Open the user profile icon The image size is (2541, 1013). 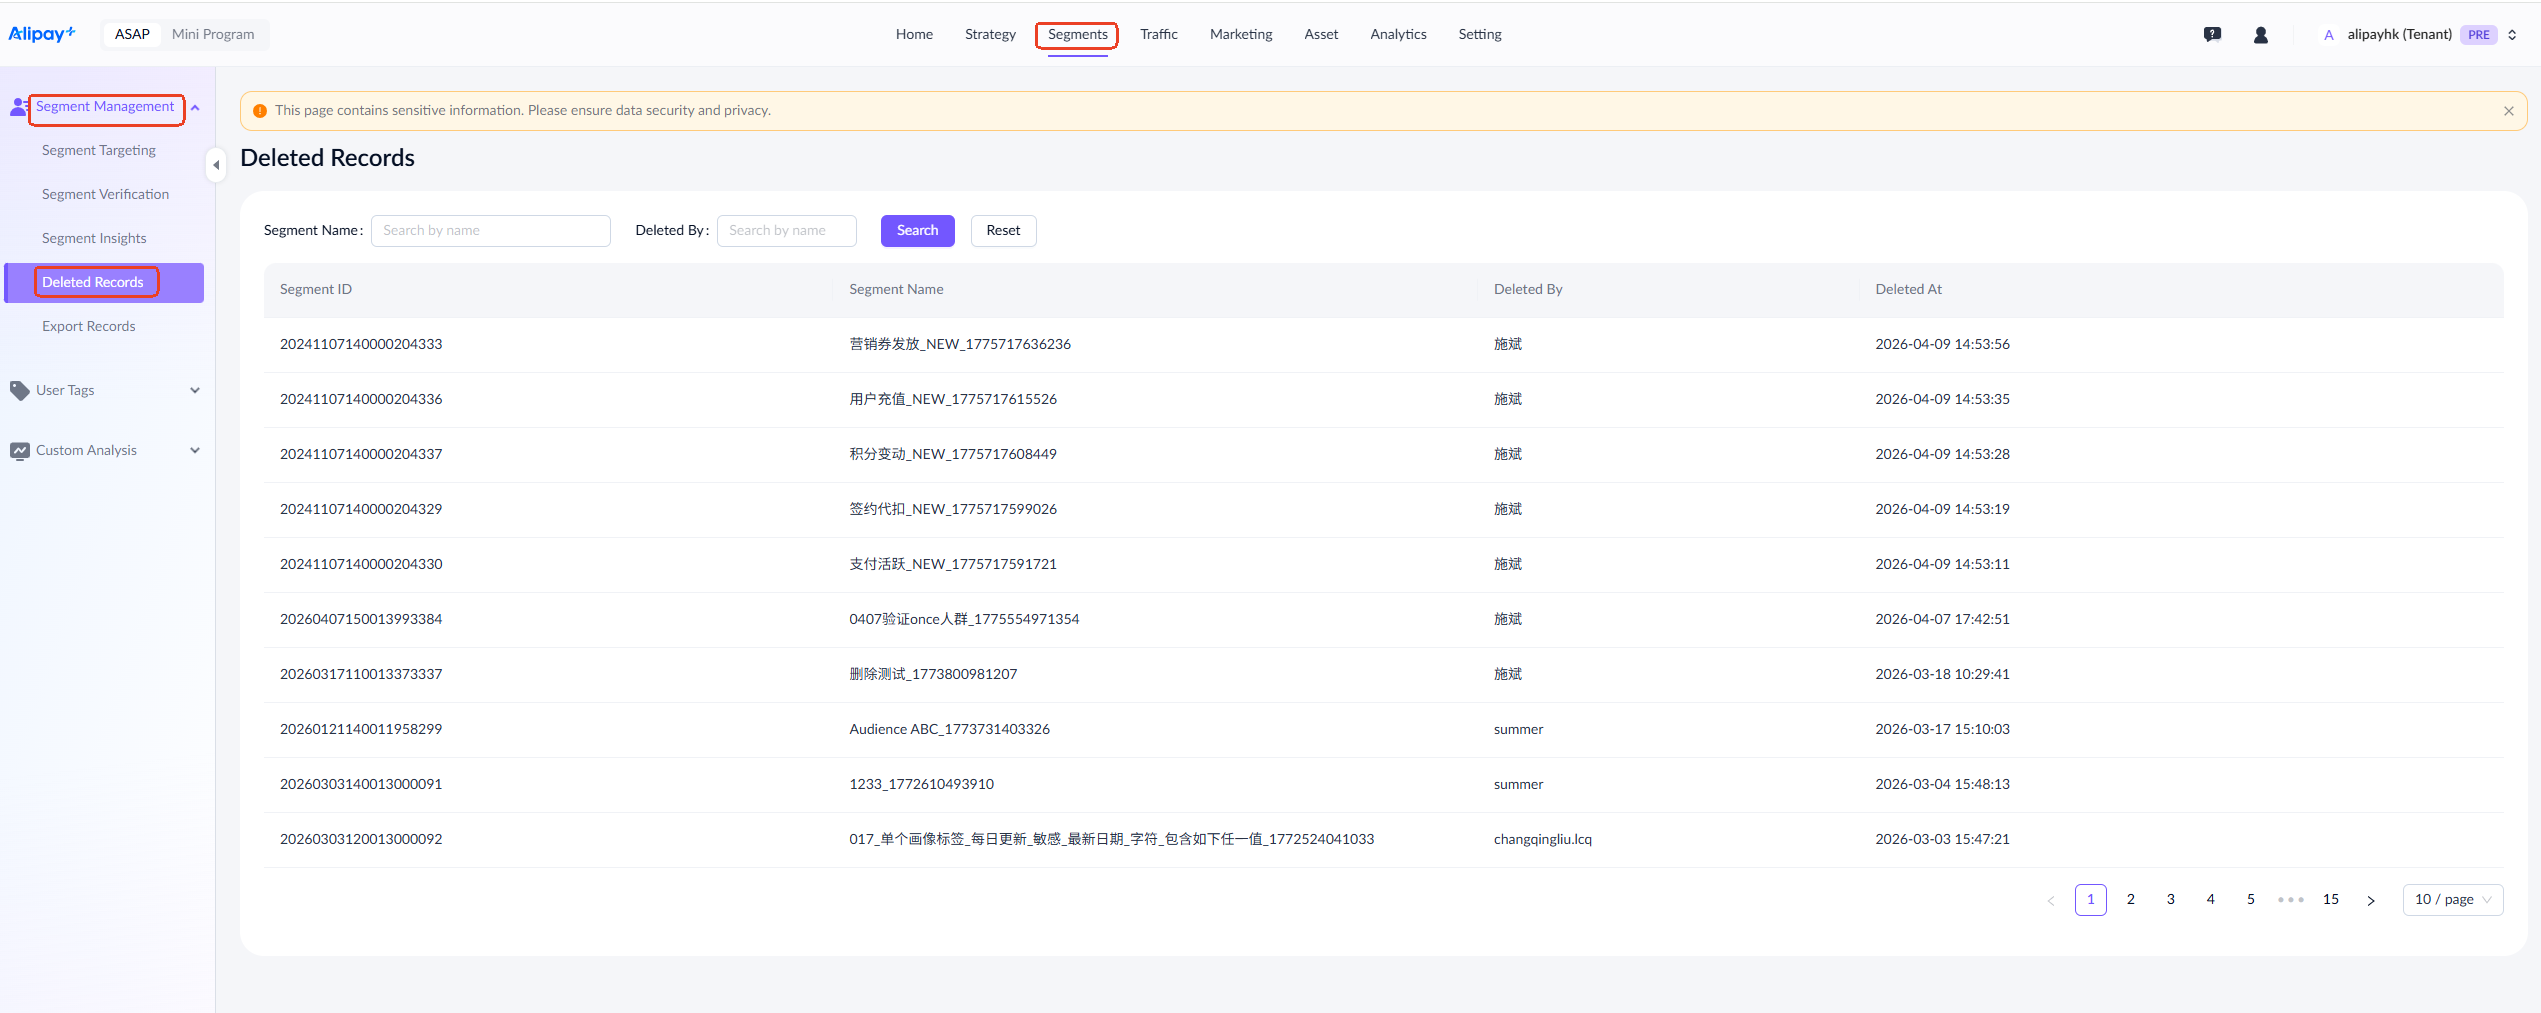[x=2260, y=35]
